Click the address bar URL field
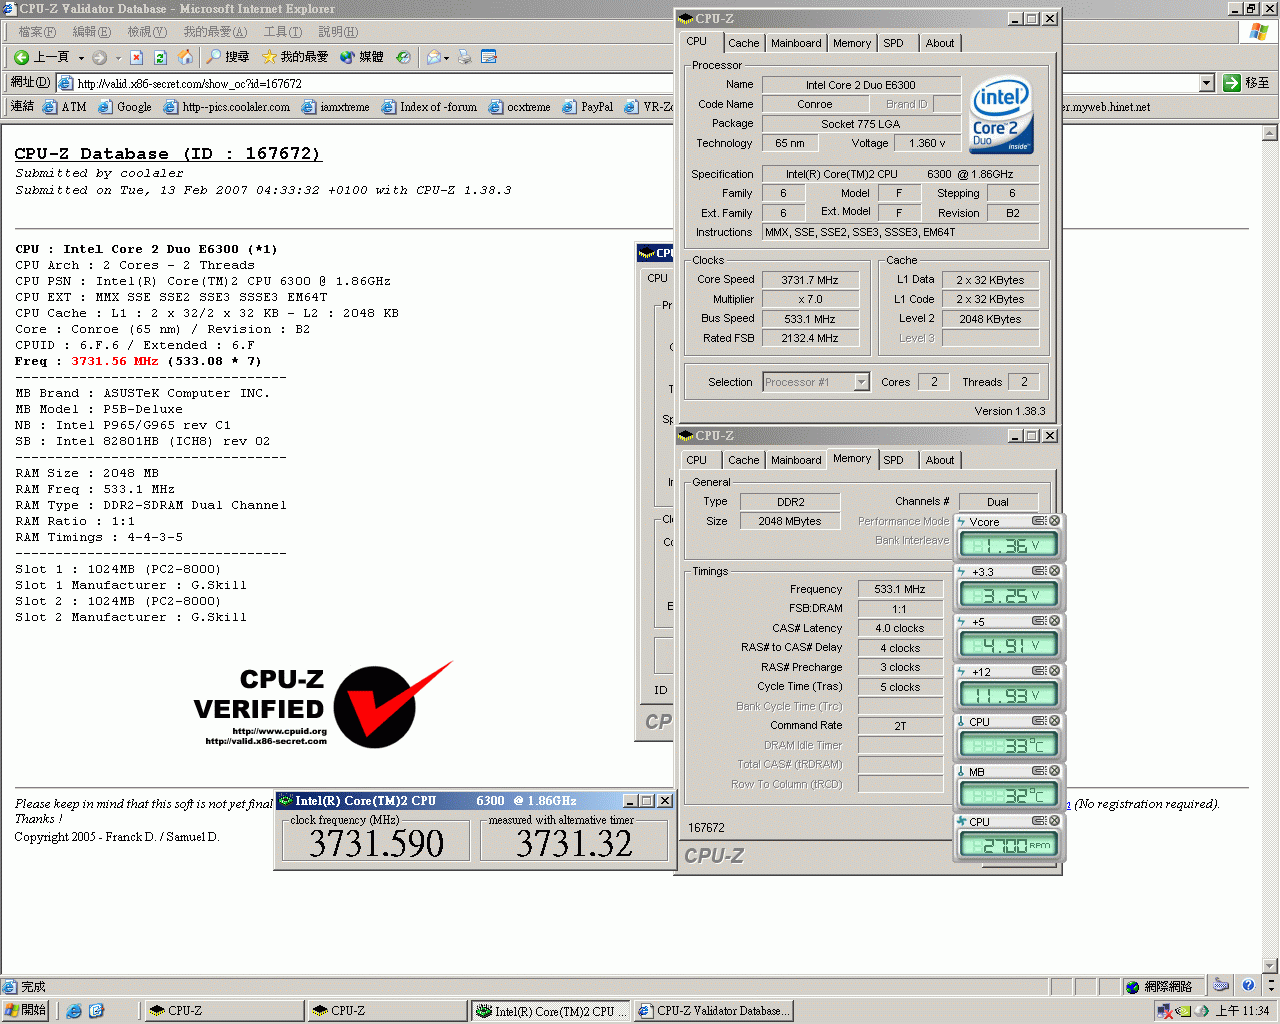1280x1024 pixels. tap(626, 83)
